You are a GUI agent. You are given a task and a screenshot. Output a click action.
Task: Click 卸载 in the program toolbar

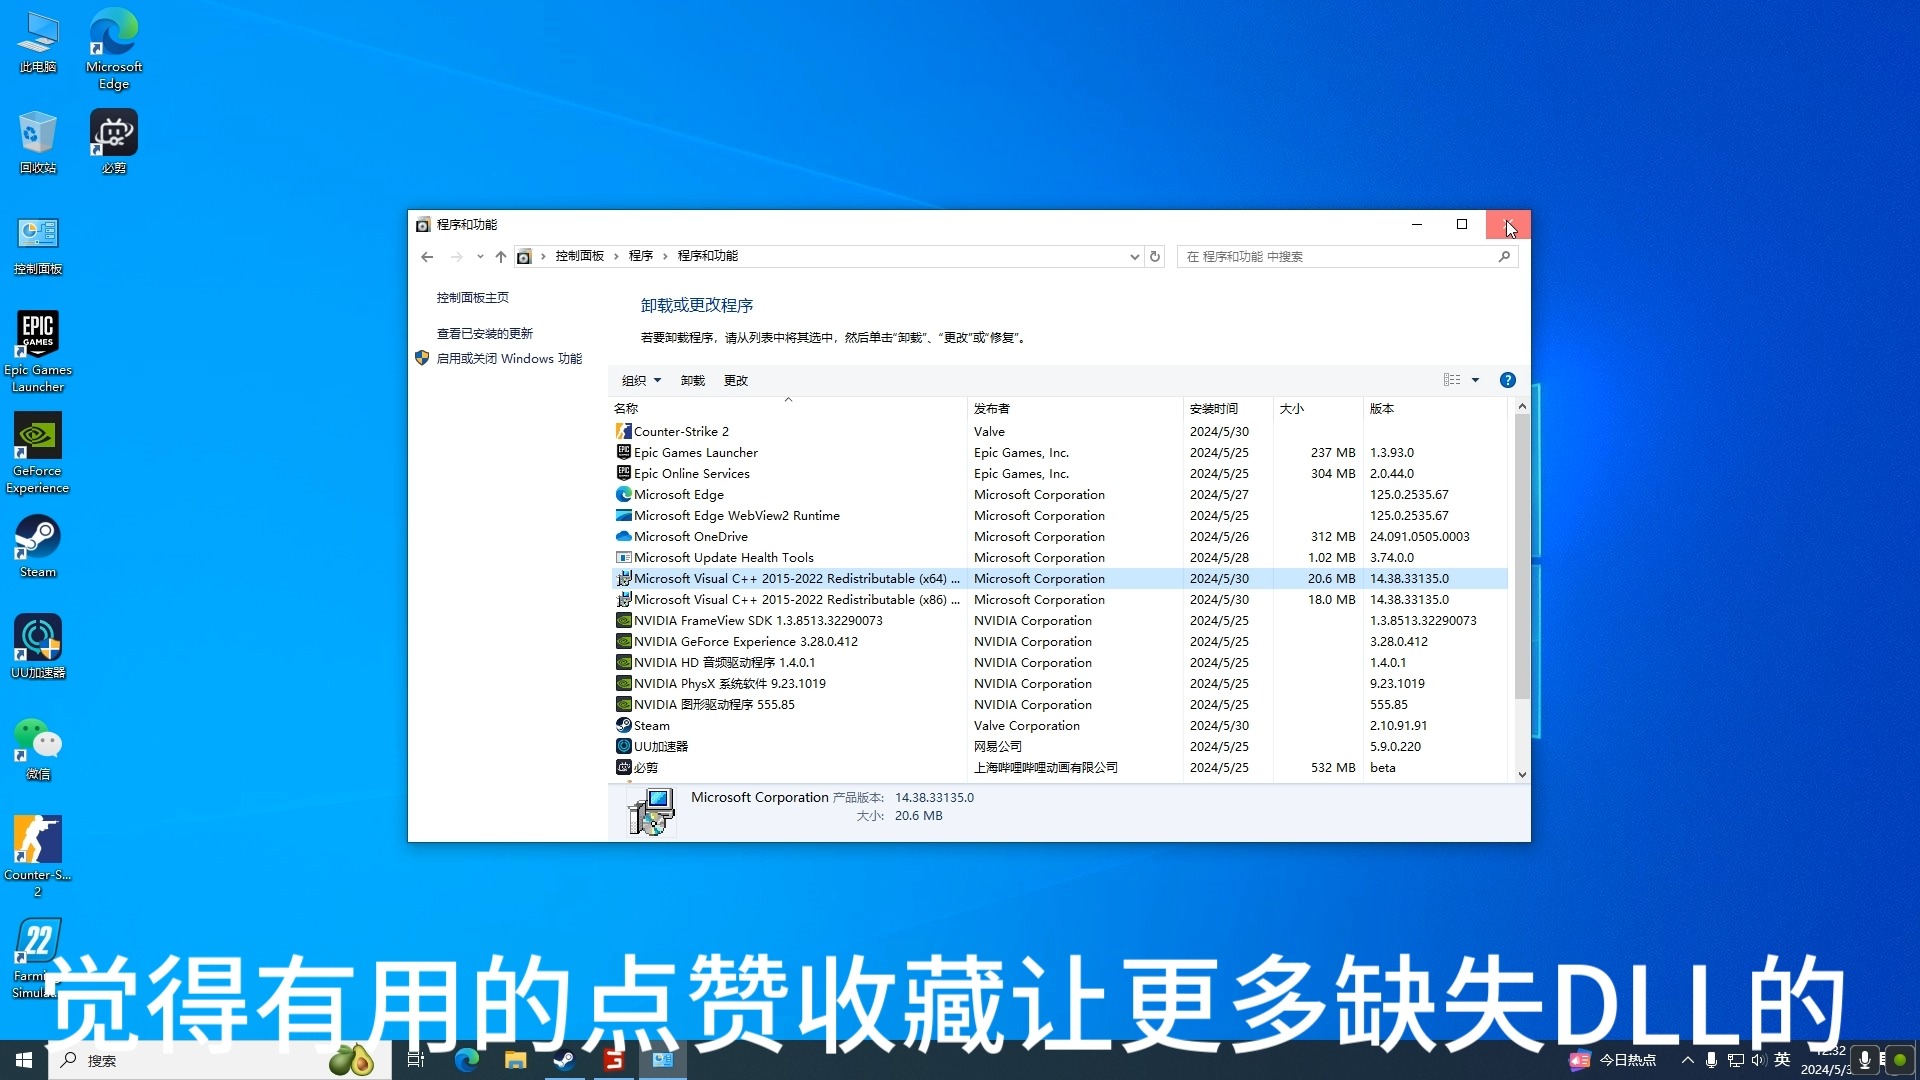tap(692, 380)
